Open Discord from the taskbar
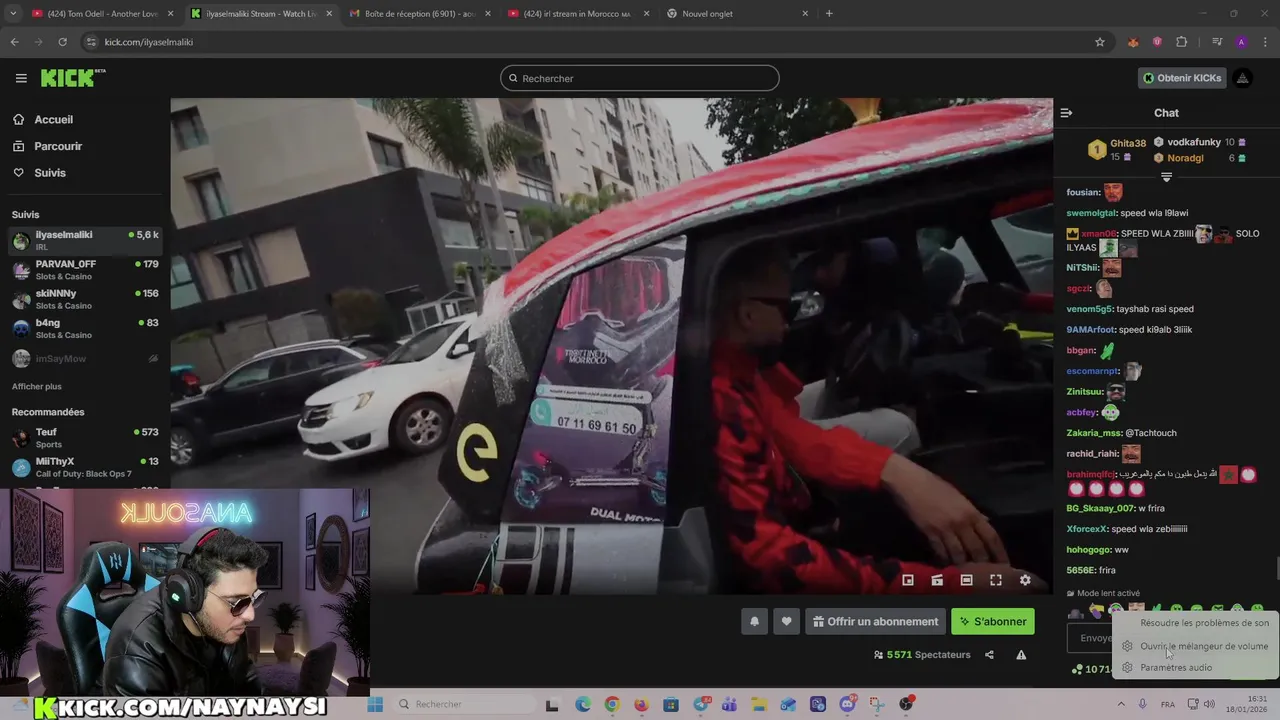Image resolution: width=1280 pixels, height=720 pixels. (848, 704)
